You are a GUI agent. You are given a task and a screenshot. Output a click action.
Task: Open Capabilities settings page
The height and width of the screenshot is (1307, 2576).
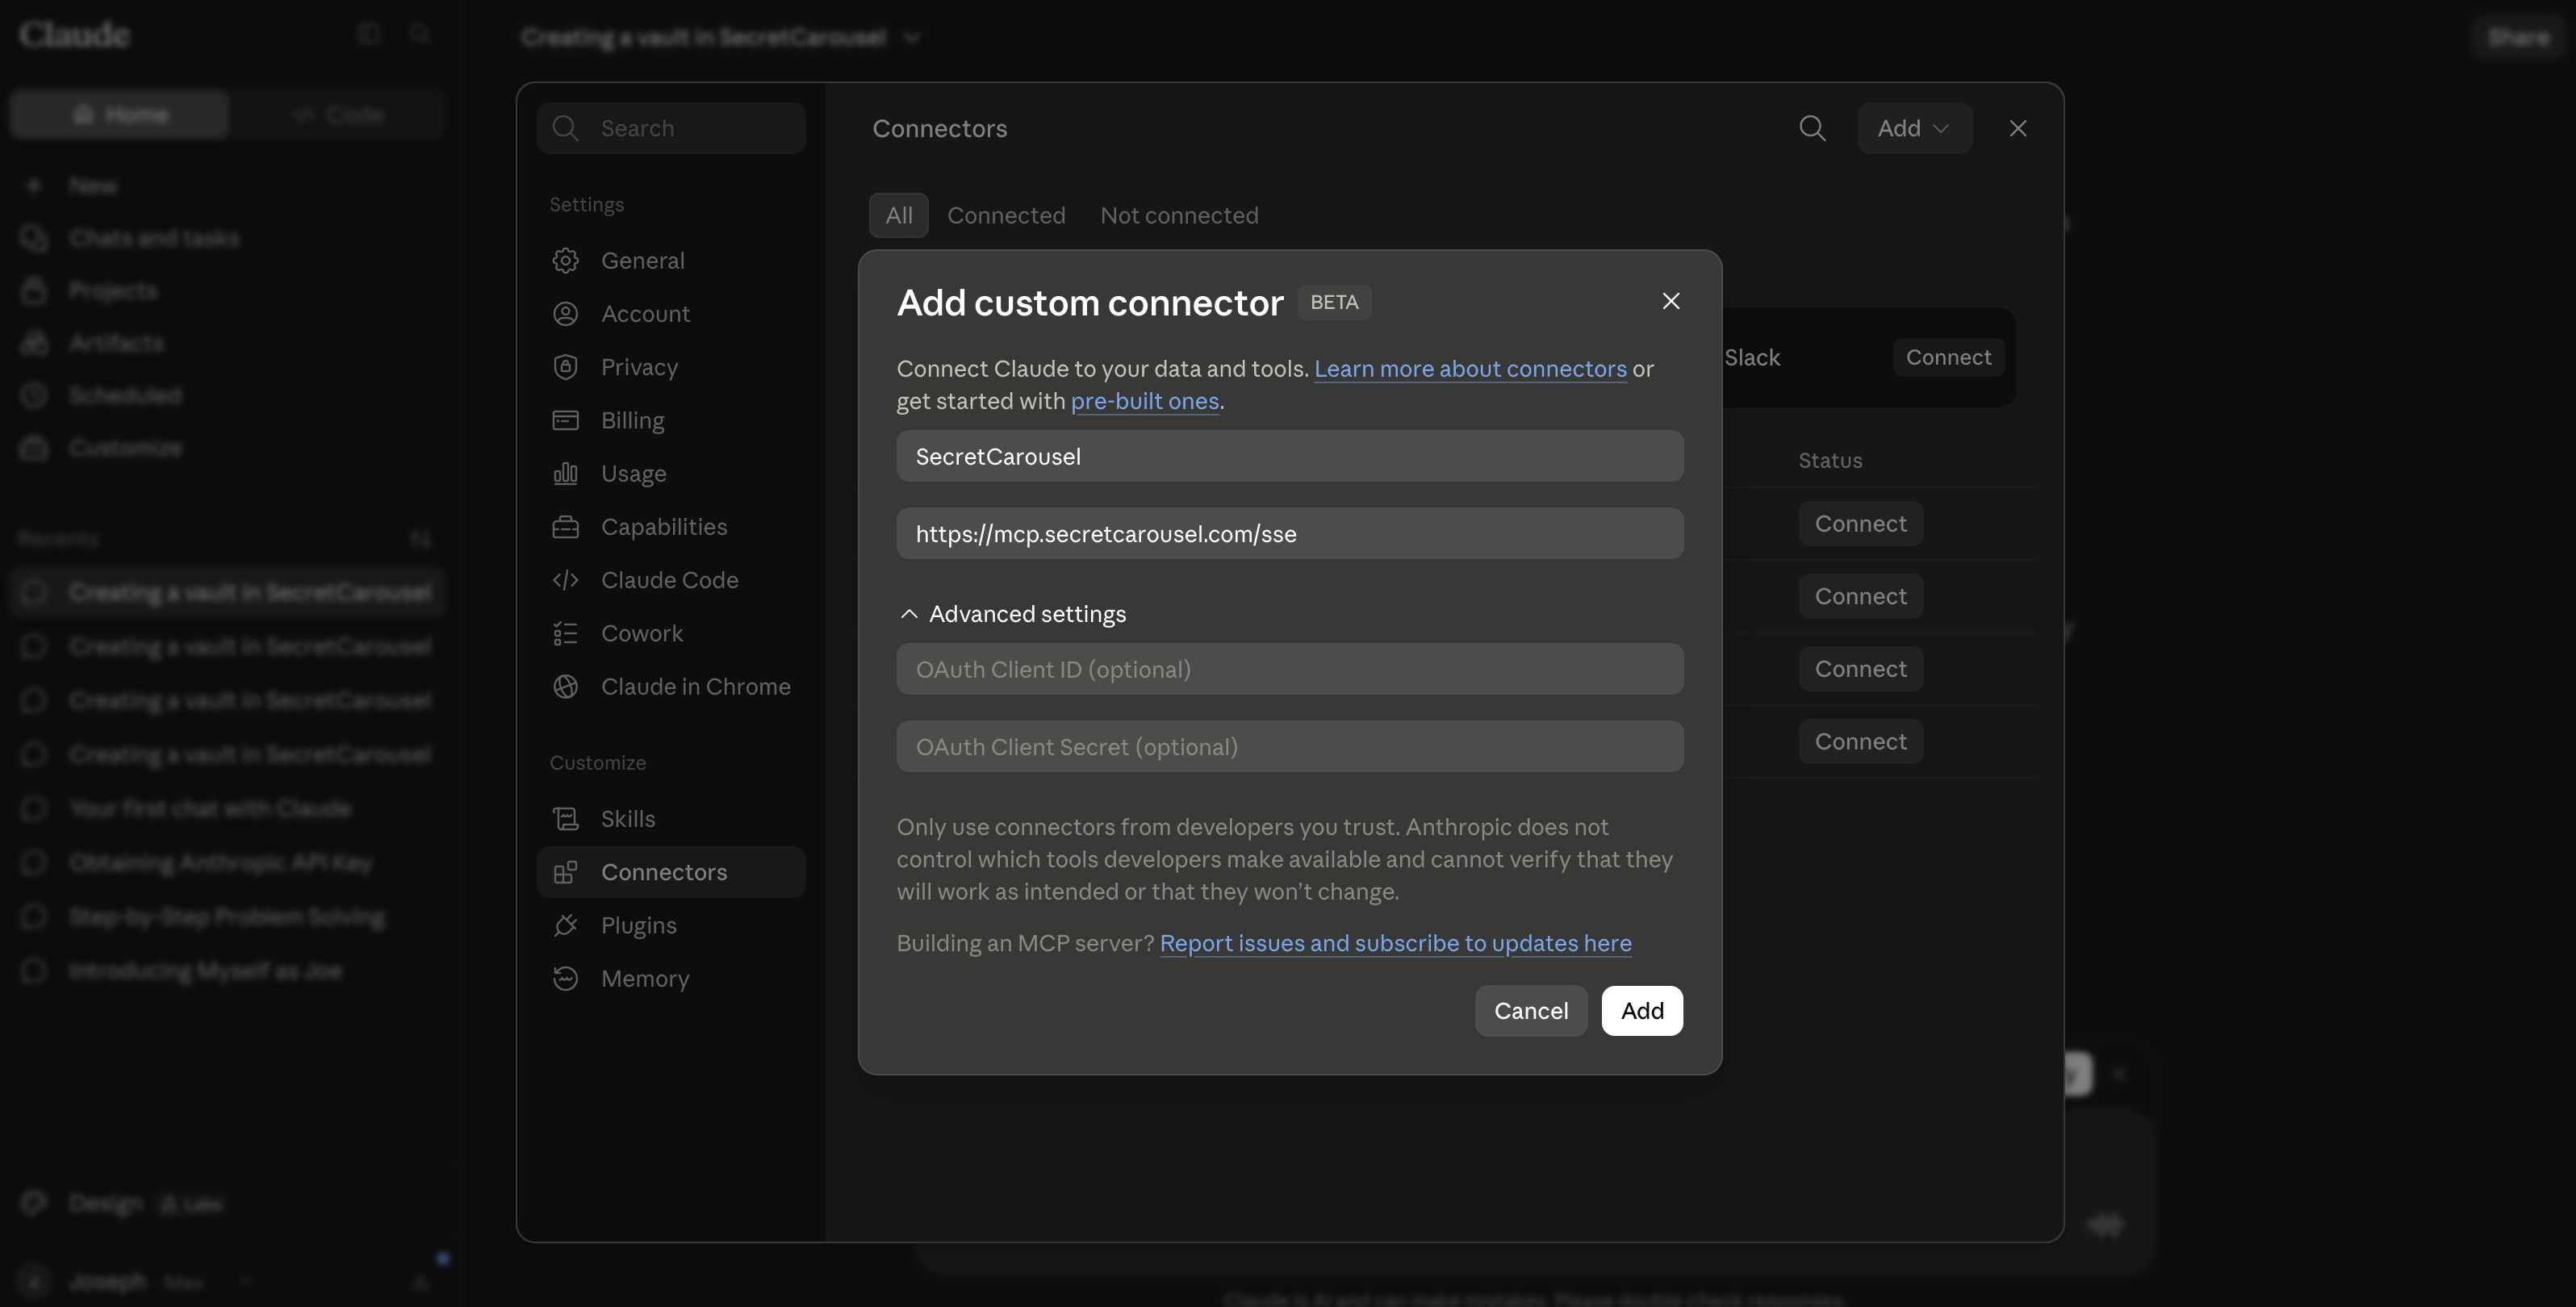[671, 527]
